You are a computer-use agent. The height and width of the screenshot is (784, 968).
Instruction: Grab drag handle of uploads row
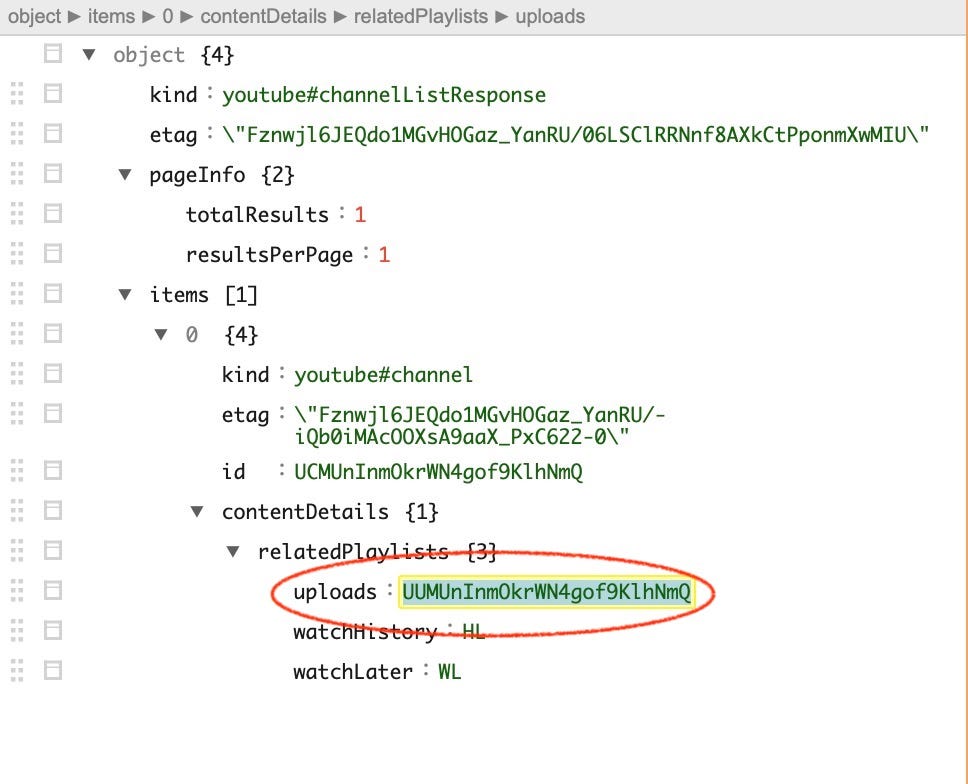(x=17, y=590)
